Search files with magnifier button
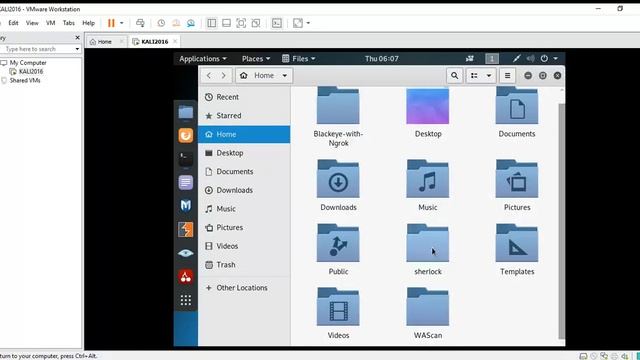 click(x=454, y=76)
